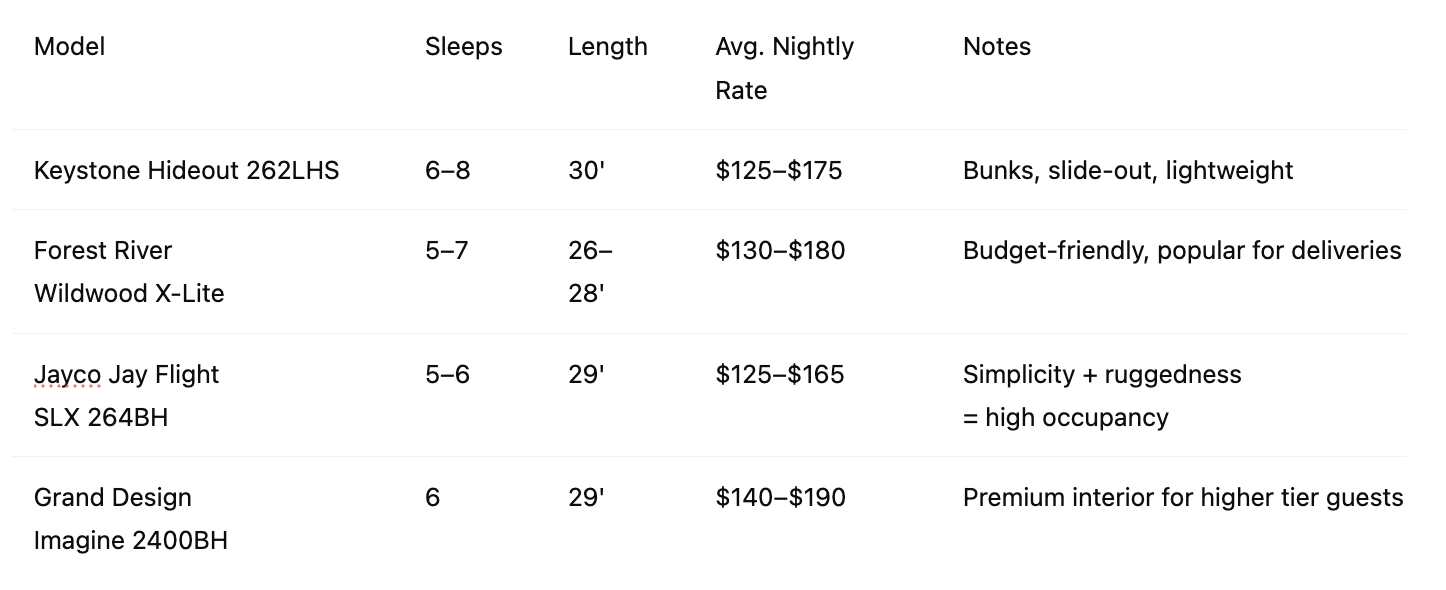Click the Budget-friendly, popular for deliveries note
This screenshot has height=590, width=1446.
coord(1182,250)
